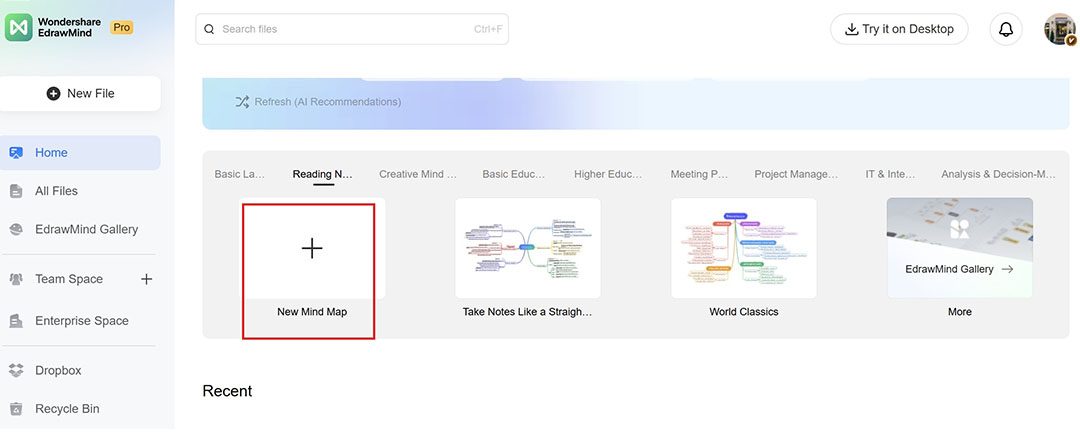Screen dimensions: 1080x443
Task: Click the Recent heading
Action: pyautogui.click(x=227, y=391)
